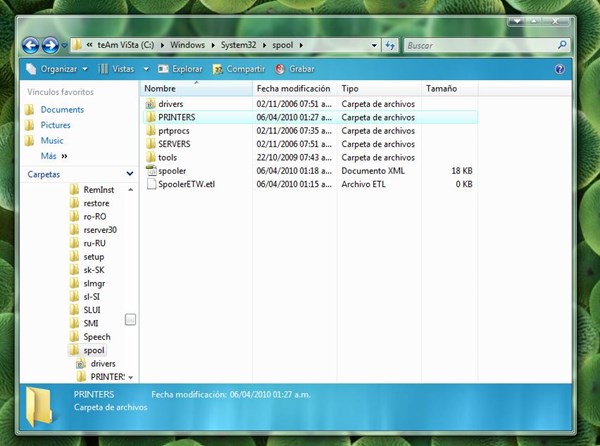Select the Speech folder in tree
This screenshot has width=600, height=446.
click(x=97, y=337)
